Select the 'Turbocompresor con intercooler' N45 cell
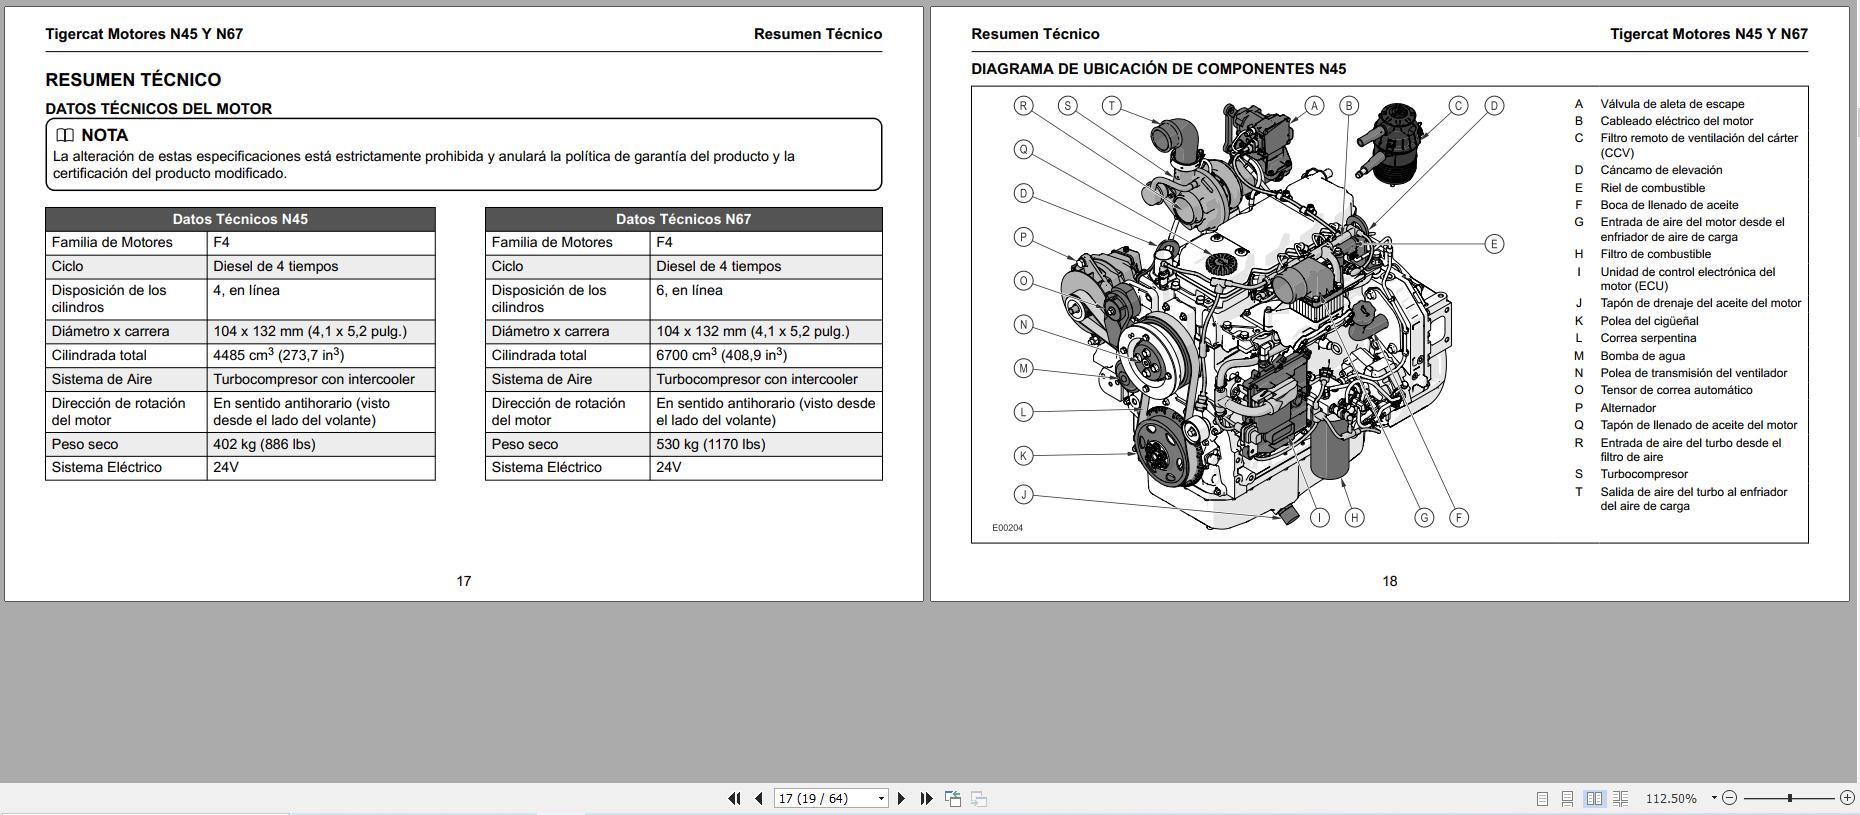Viewport: 1860px width, 815px height. click(x=321, y=379)
